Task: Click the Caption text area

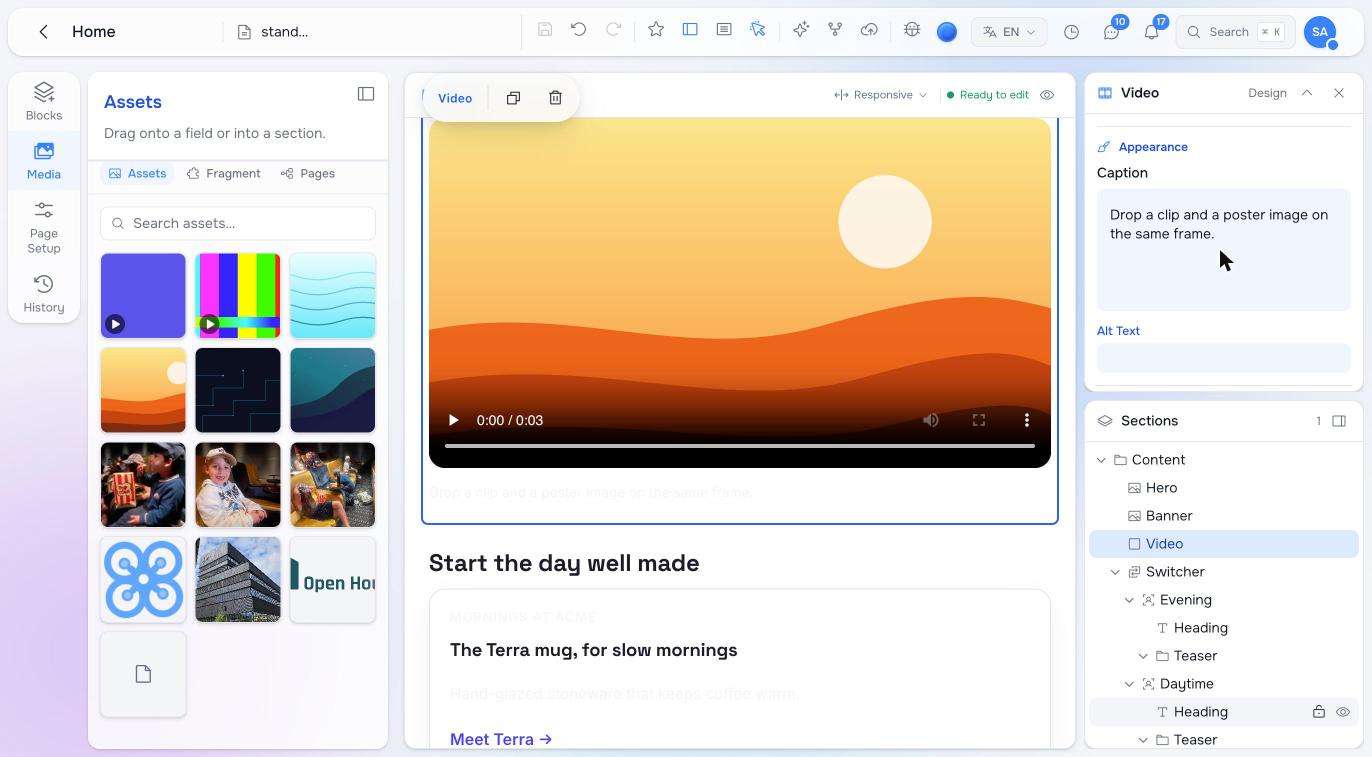Action: (x=1224, y=250)
